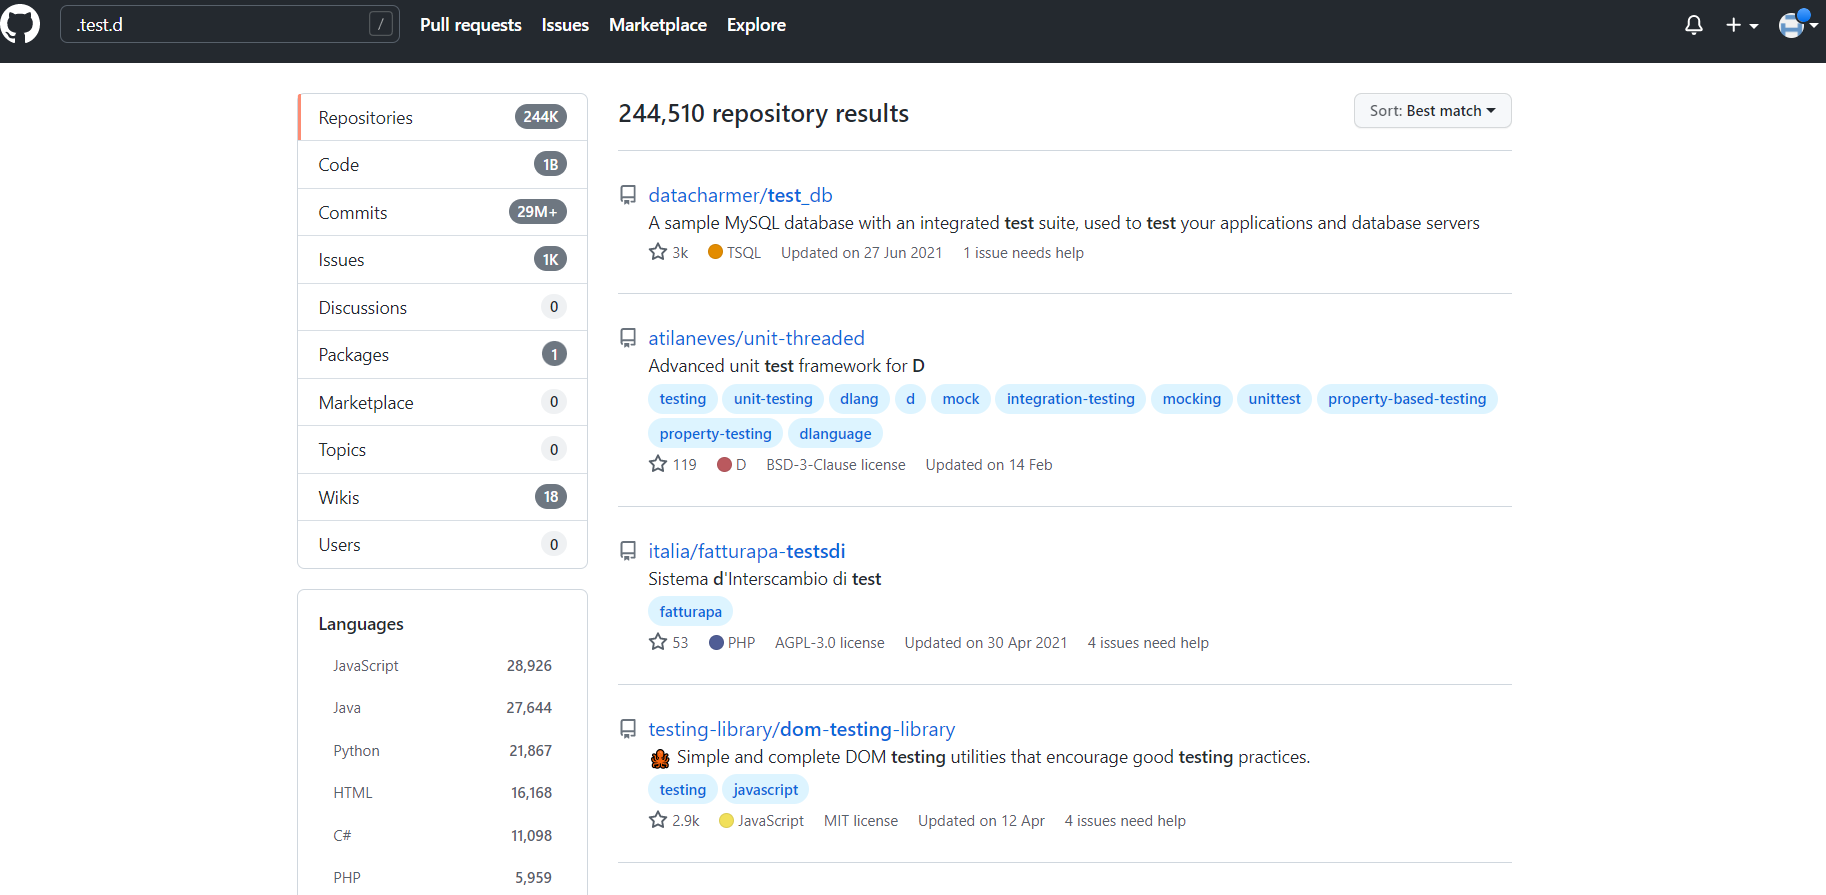Image resolution: width=1826 pixels, height=895 pixels.
Task: Click the slash shortcut icon in search
Action: tap(381, 24)
